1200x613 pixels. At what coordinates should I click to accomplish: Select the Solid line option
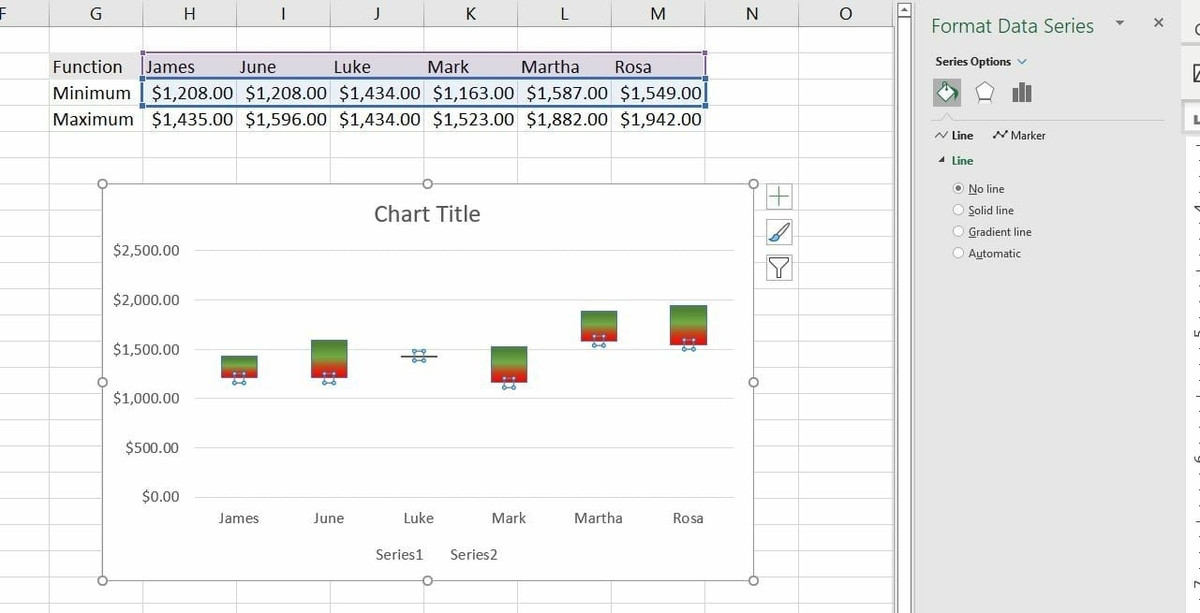(x=958, y=210)
